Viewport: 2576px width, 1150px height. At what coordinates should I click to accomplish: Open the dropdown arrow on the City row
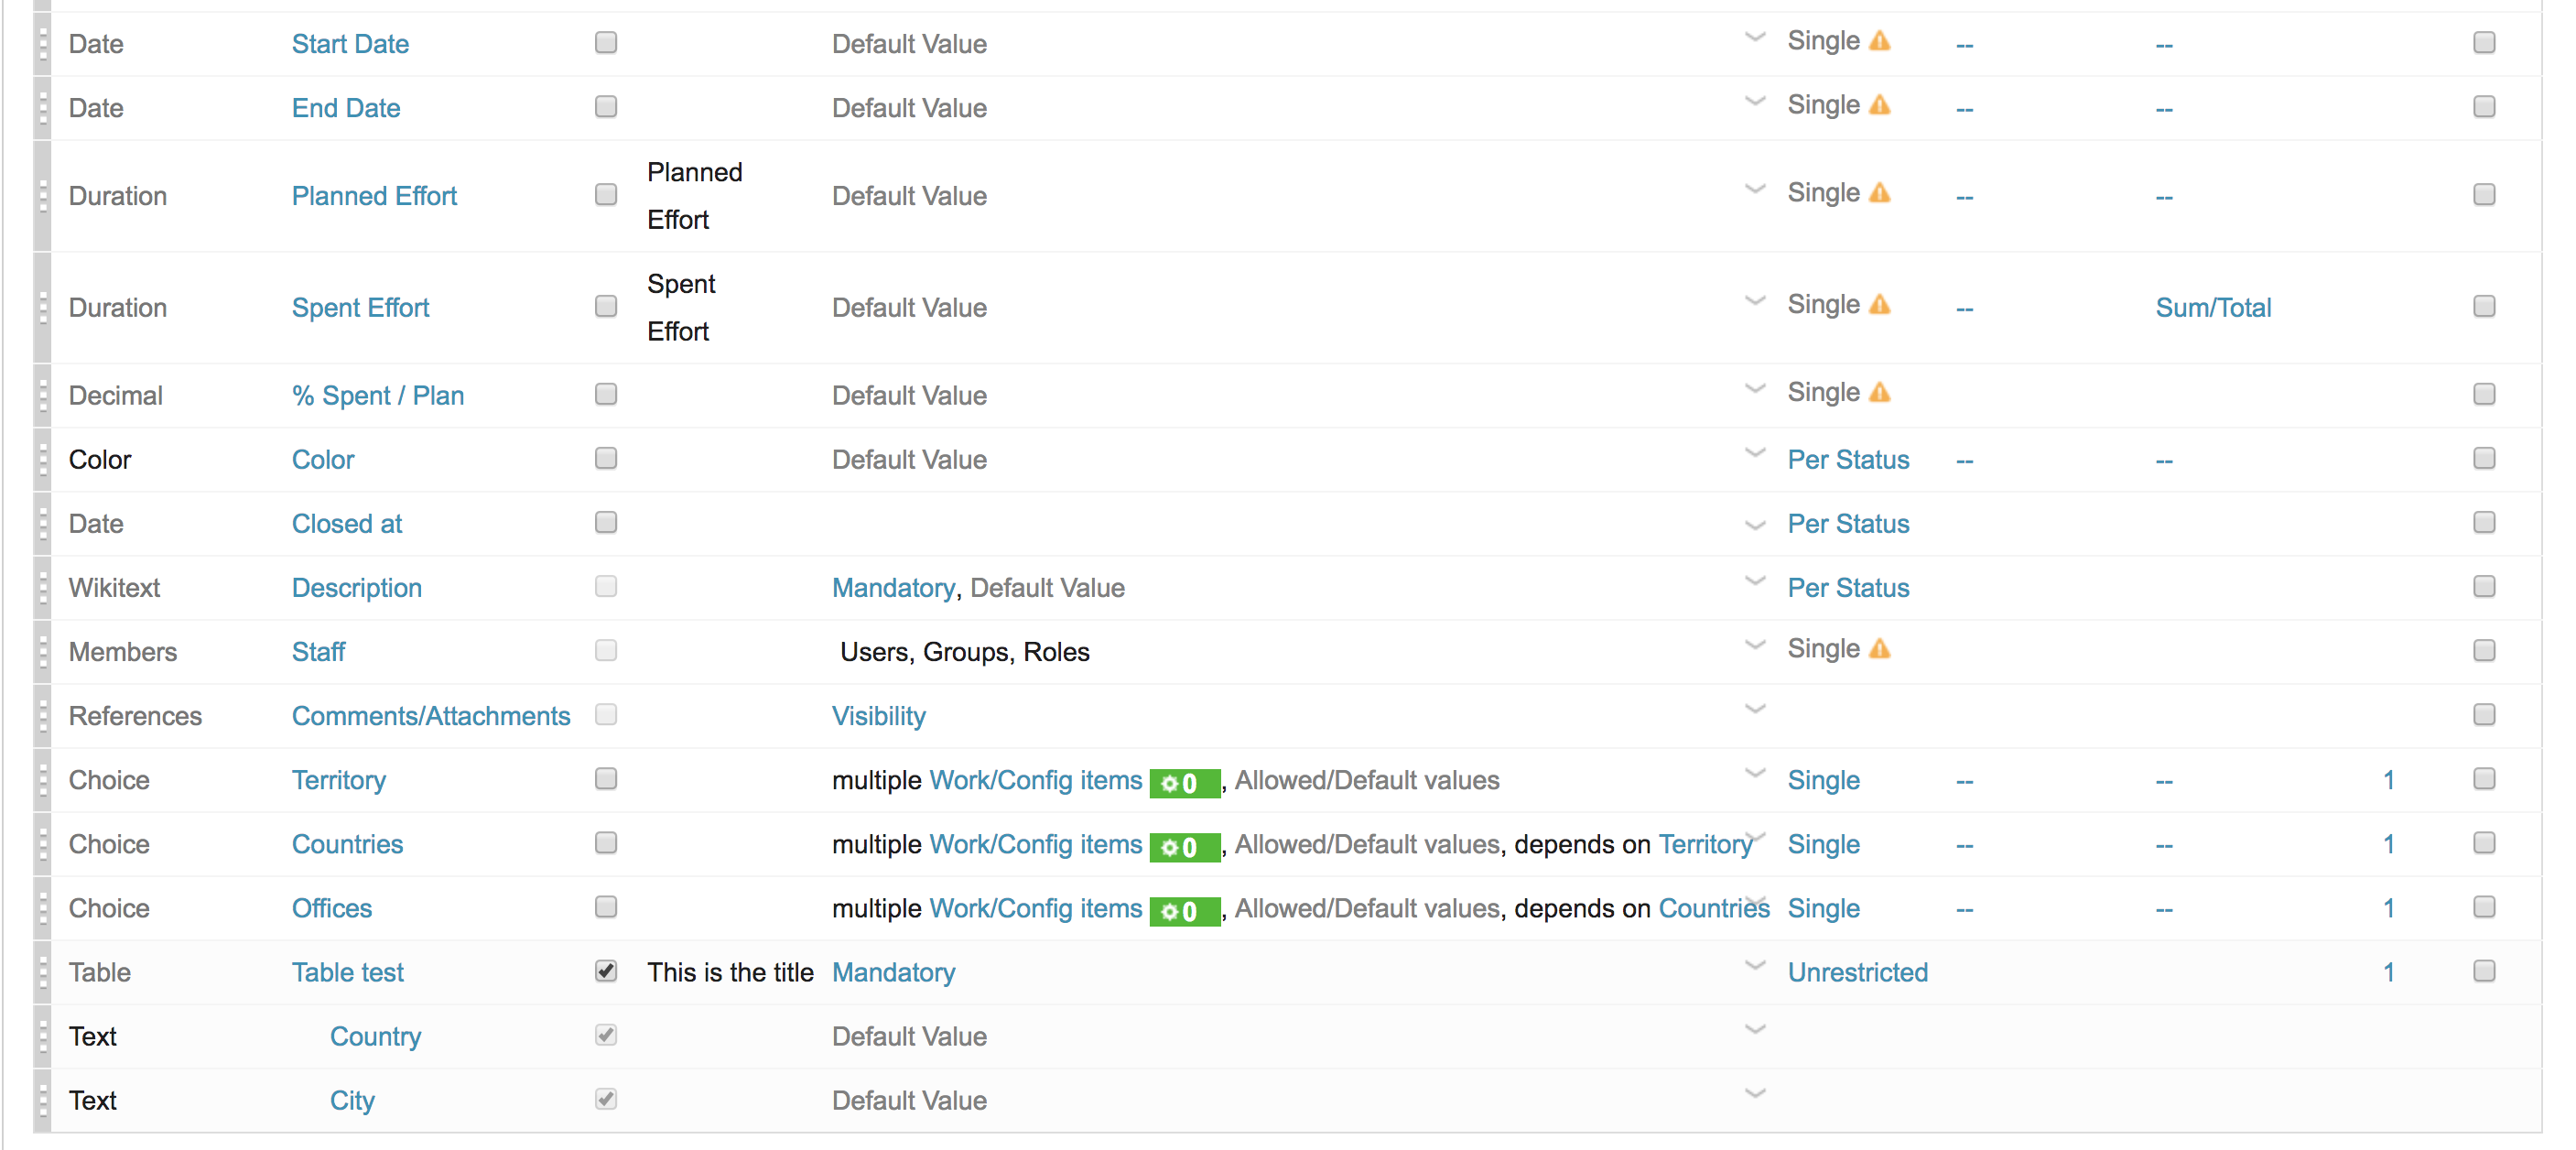point(1755,1093)
